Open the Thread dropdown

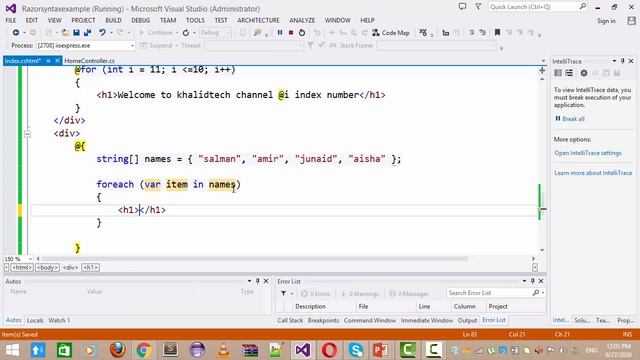(x=300, y=46)
